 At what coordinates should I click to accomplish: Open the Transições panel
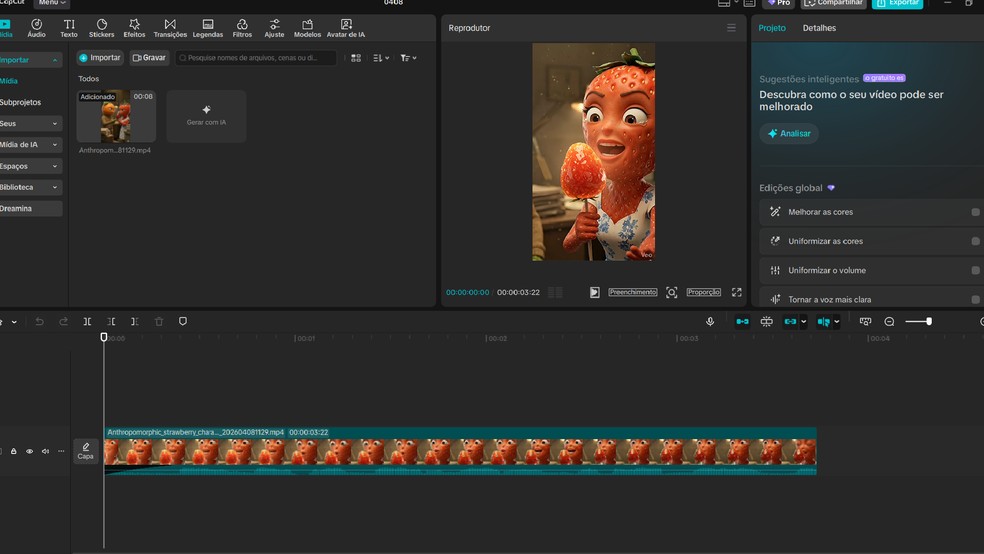tap(170, 28)
